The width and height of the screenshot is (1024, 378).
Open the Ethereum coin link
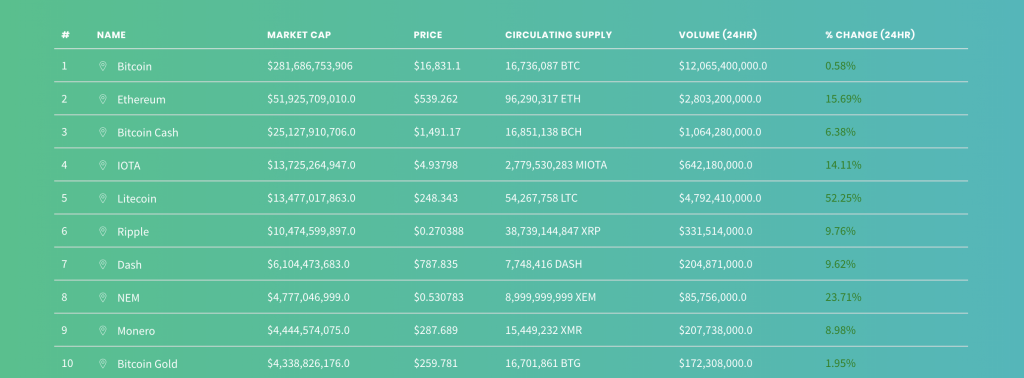(x=141, y=99)
